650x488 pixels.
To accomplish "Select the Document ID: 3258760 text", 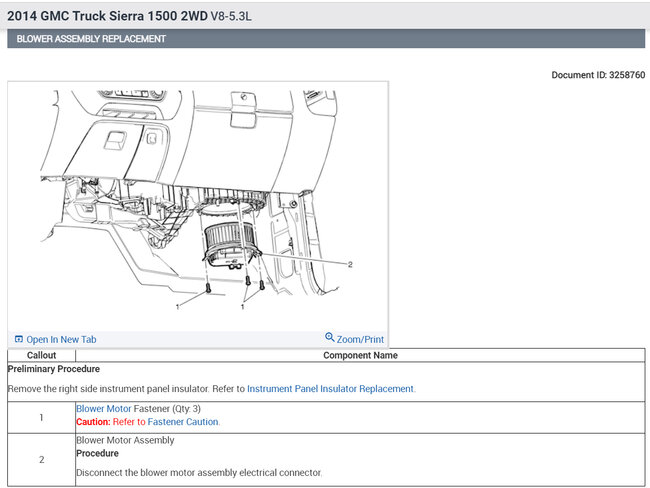I will coord(598,75).
